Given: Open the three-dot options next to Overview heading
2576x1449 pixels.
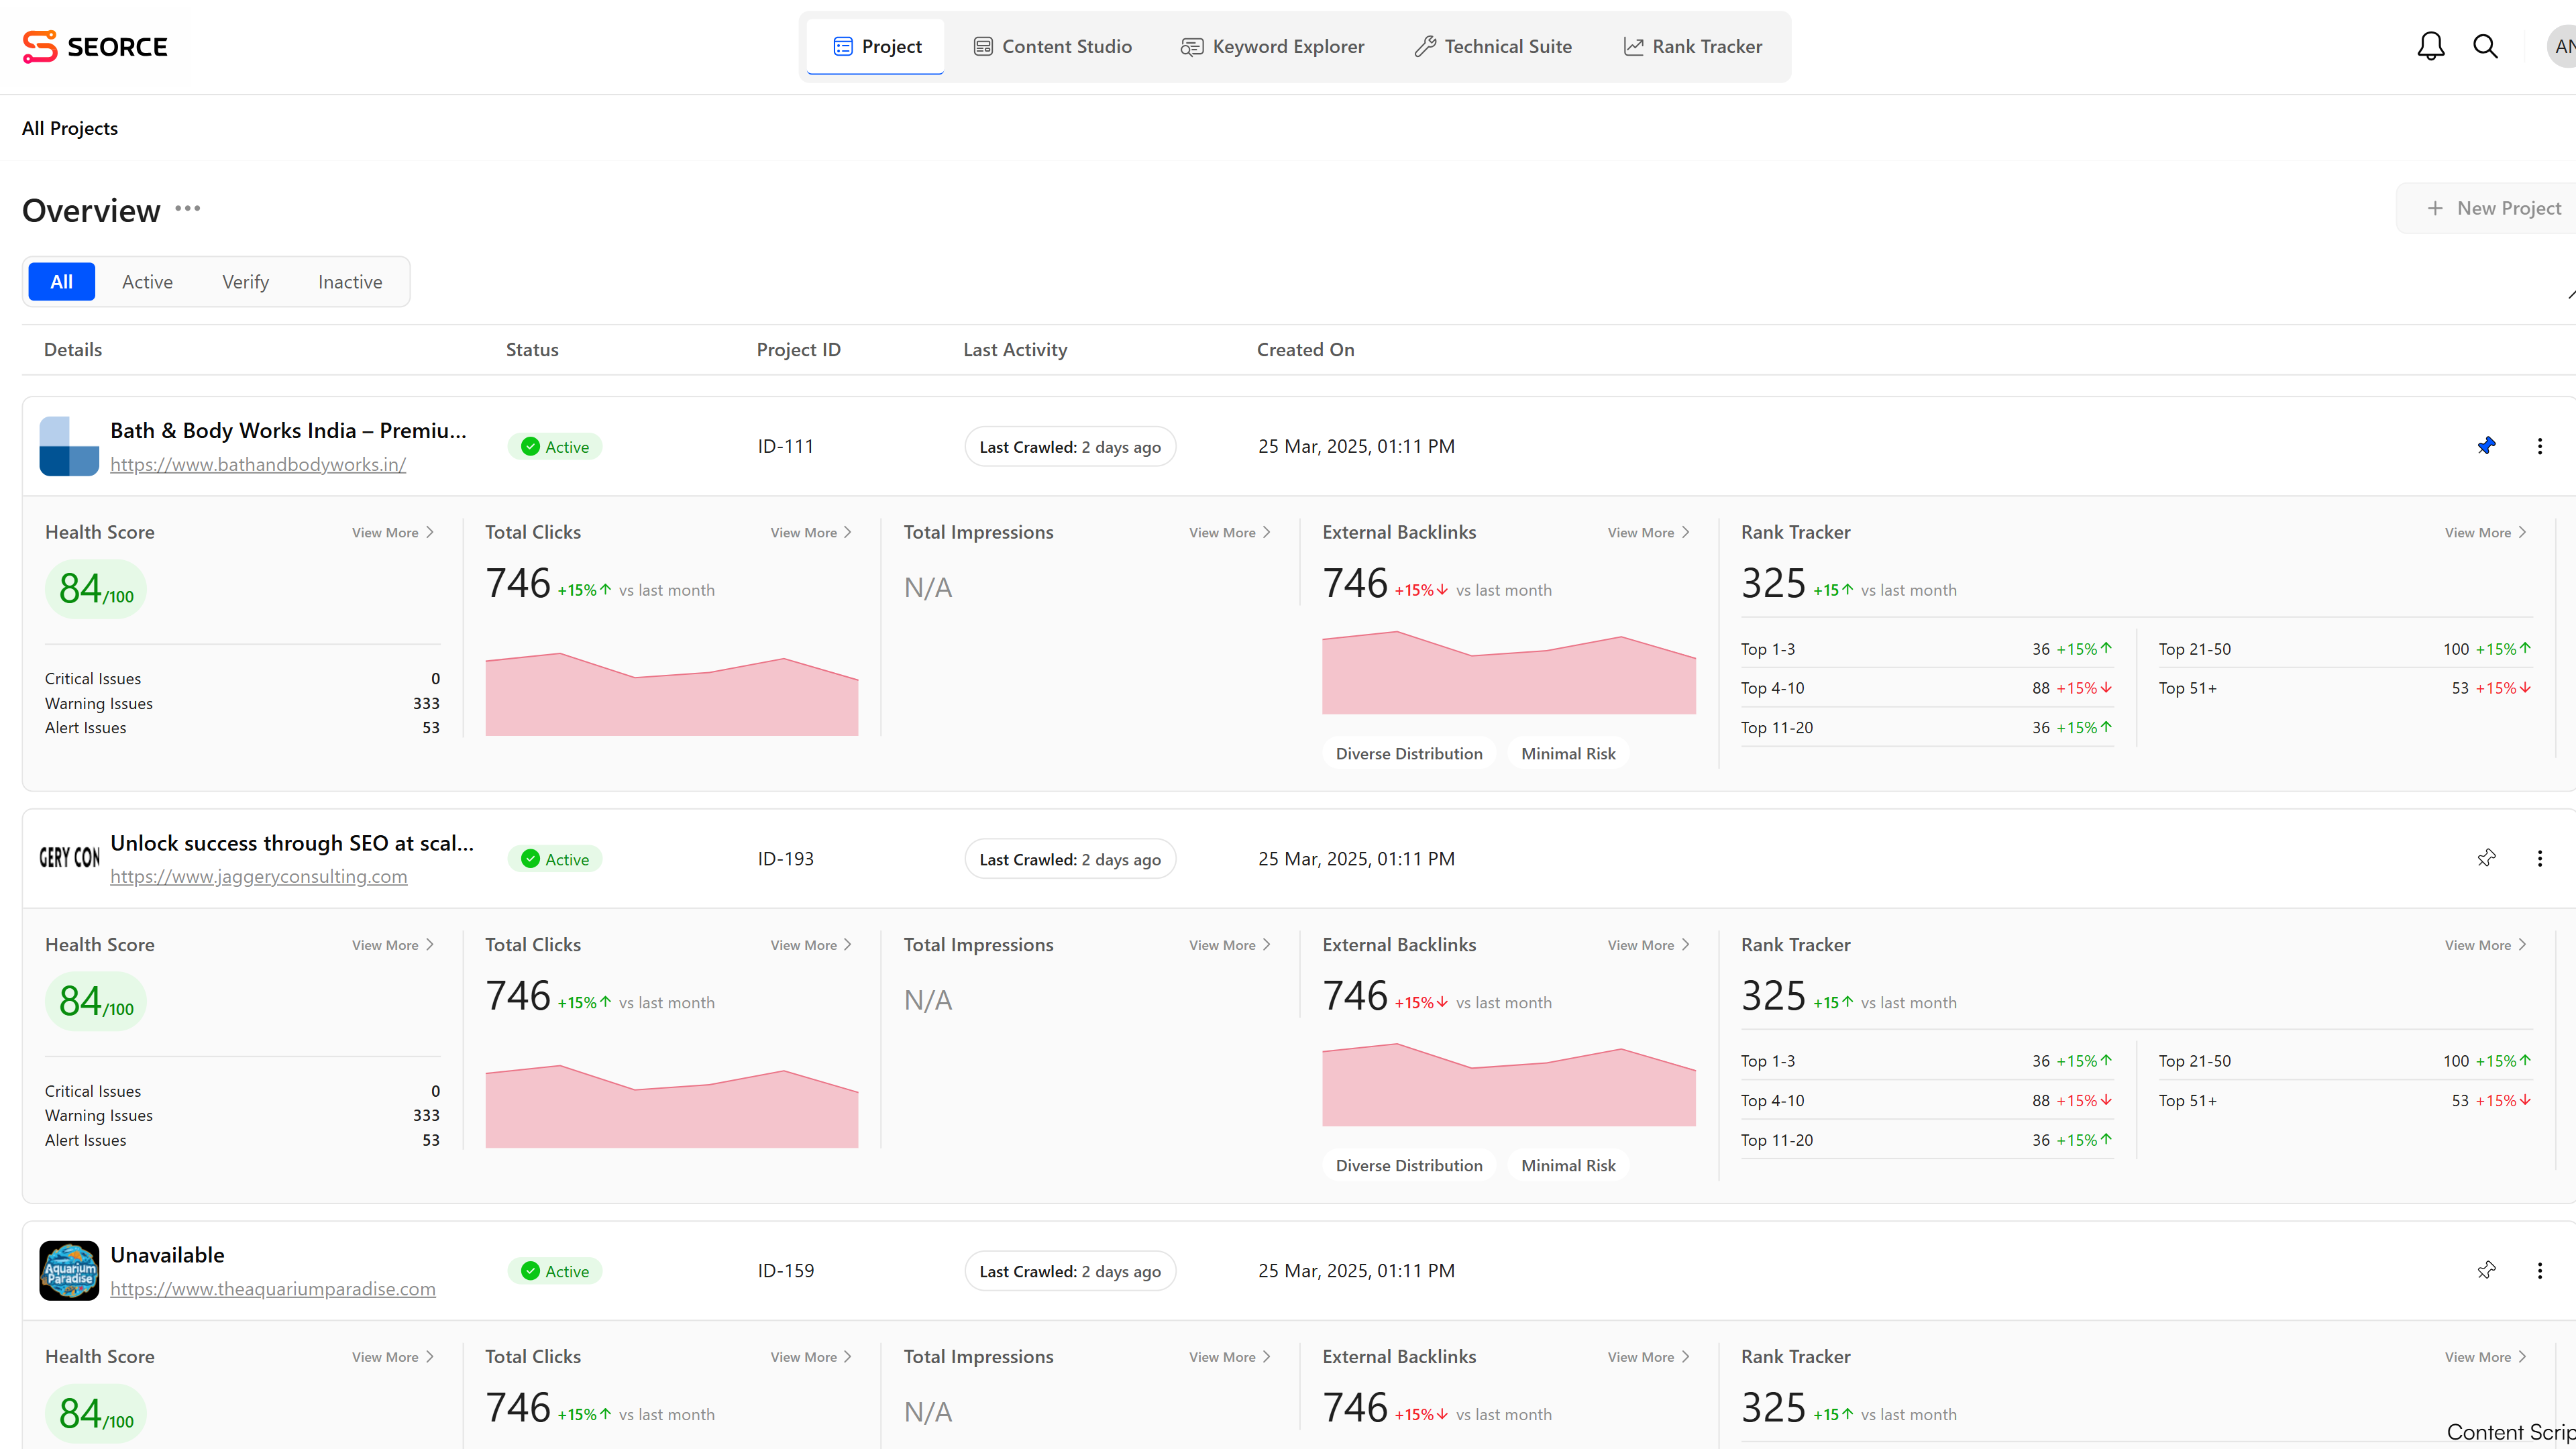Looking at the screenshot, I should pos(187,209).
